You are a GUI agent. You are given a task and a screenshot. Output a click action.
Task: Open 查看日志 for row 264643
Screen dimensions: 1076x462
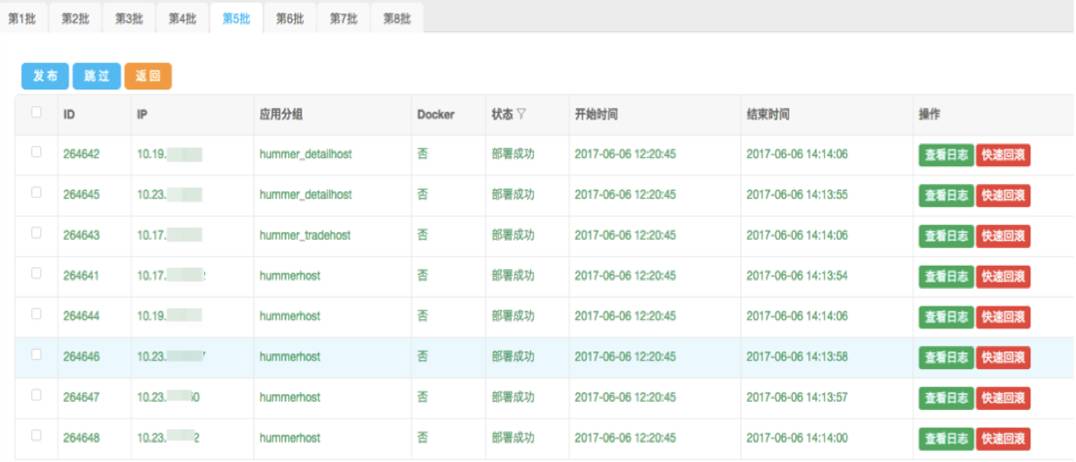tap(946, 236)
